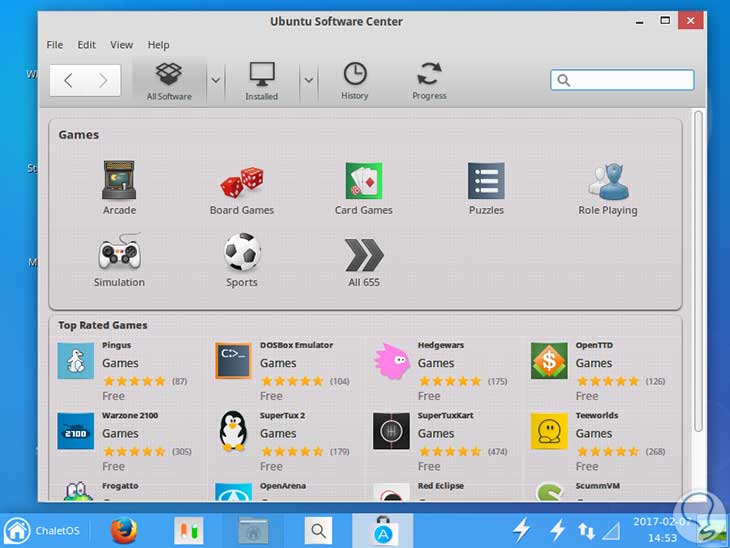Image resolution: width=730 pixels, height=548 pixels.
Task: Open the Progress view
Action: coord(429,81)
